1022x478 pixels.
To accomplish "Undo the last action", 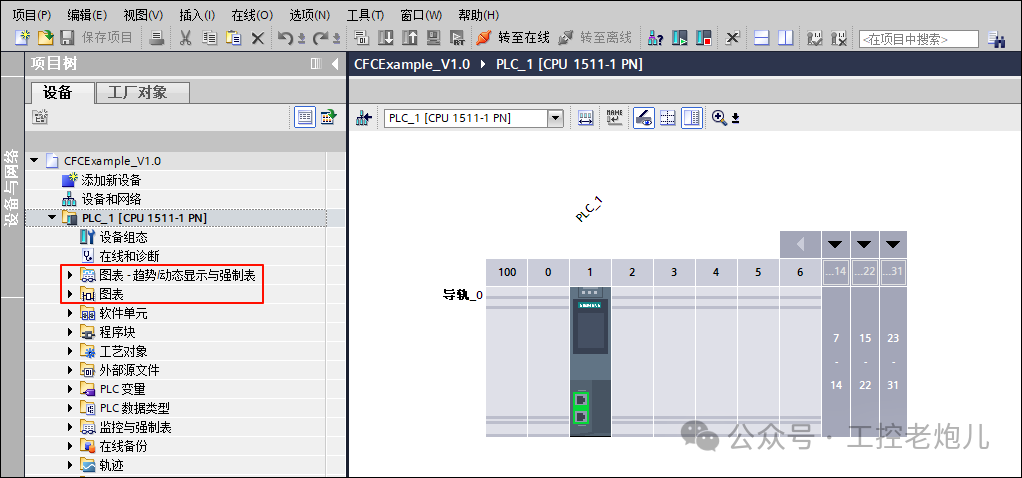I will (286, 38).
